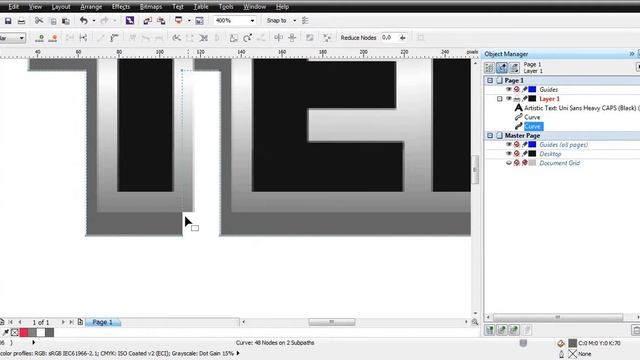Click the Welcome screen icon

tap(199, 20)
